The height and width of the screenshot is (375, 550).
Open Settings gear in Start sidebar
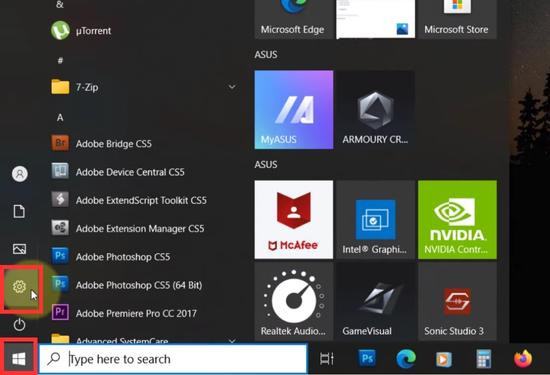coord(19,287)
